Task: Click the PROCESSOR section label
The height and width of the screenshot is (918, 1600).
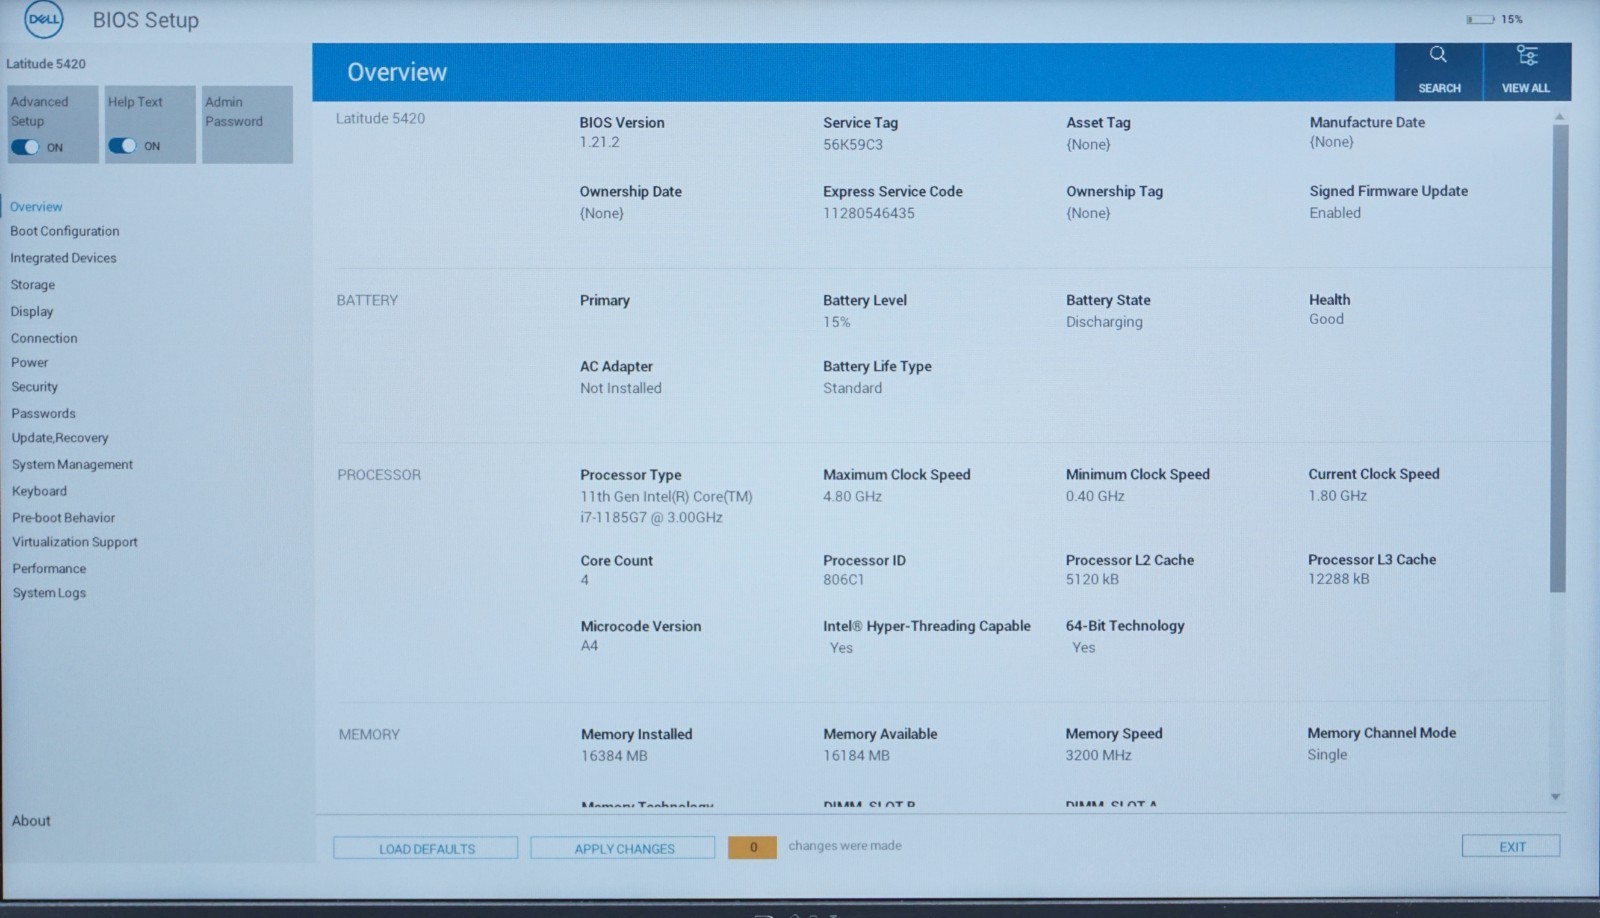Action: click(x=379, y=475)
